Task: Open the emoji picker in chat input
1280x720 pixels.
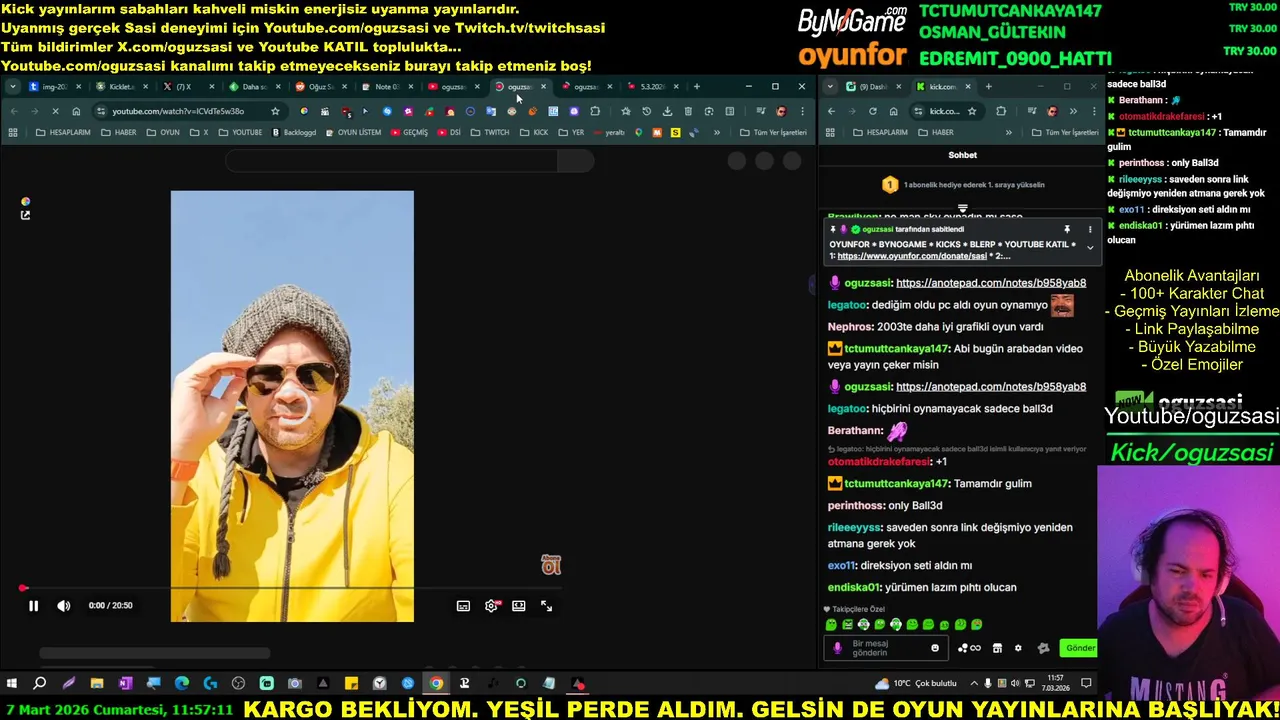Action: tap(935, 648)
